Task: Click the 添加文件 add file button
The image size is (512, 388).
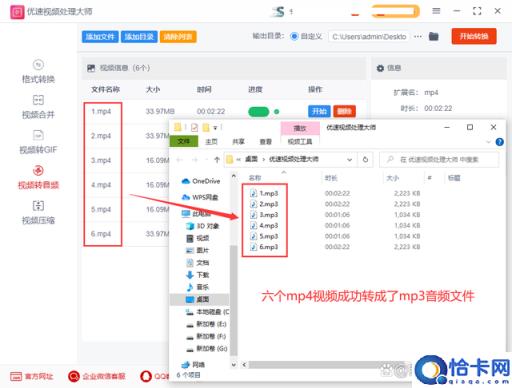Action: coord(100,36)
